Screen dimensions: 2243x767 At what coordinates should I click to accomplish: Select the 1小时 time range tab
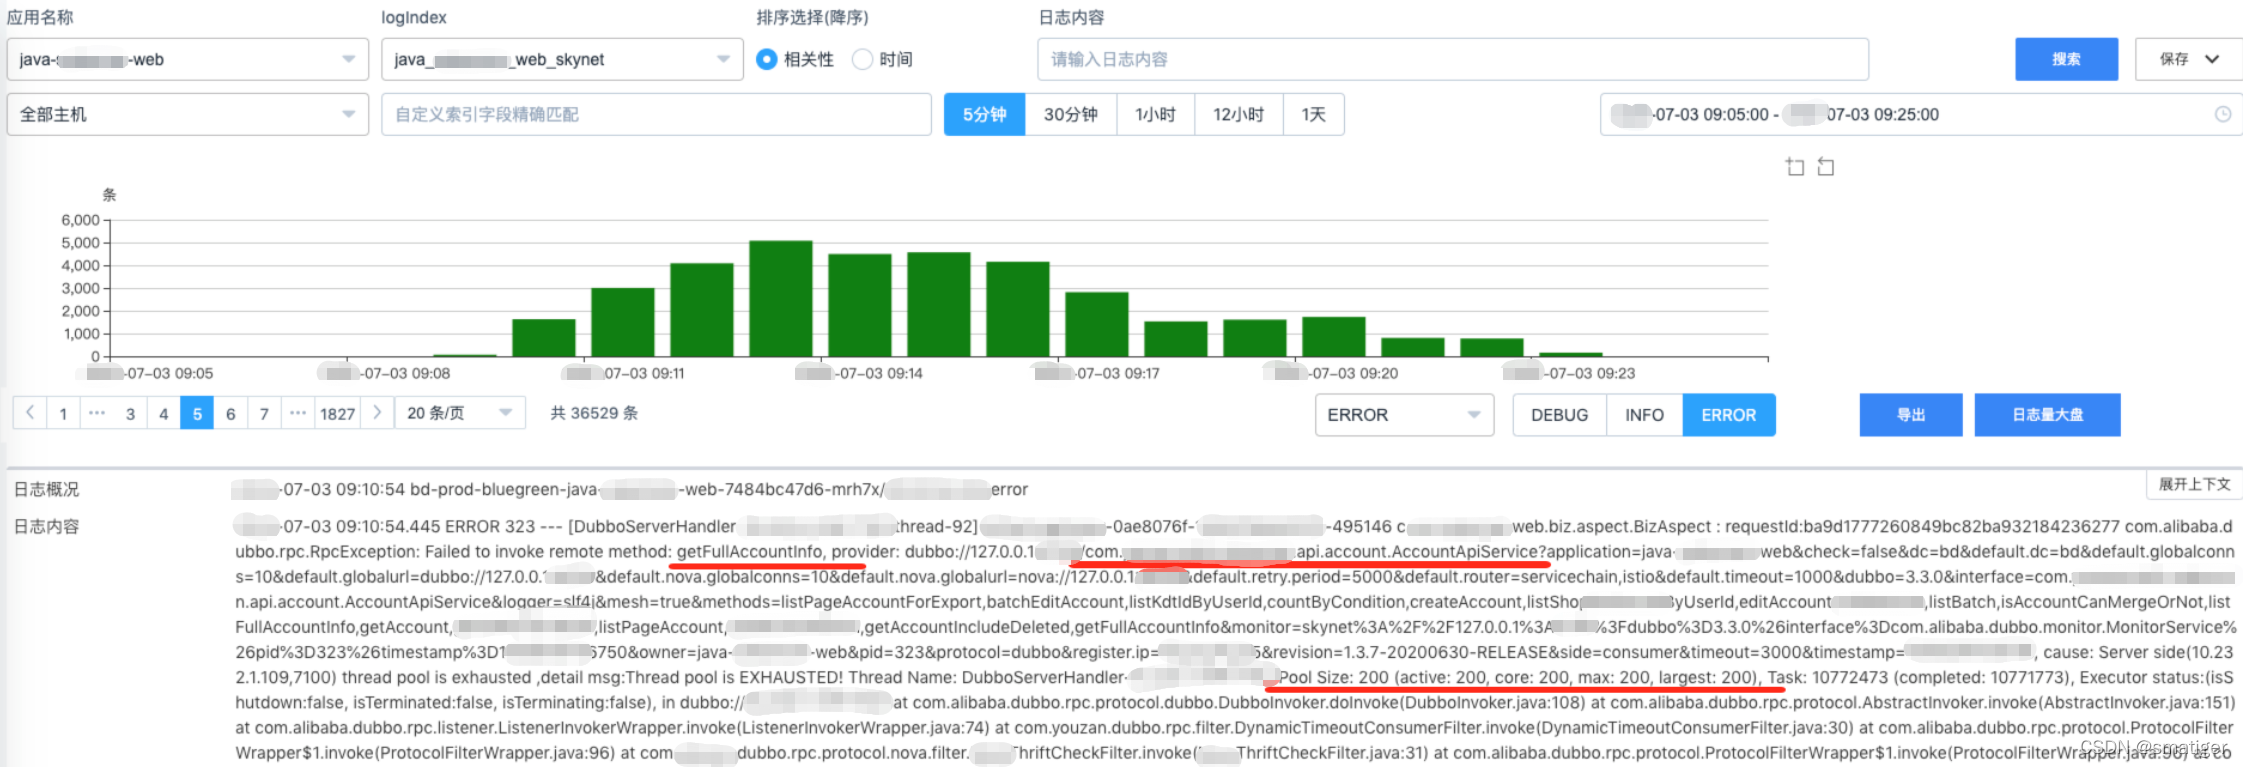(1155, 114)
